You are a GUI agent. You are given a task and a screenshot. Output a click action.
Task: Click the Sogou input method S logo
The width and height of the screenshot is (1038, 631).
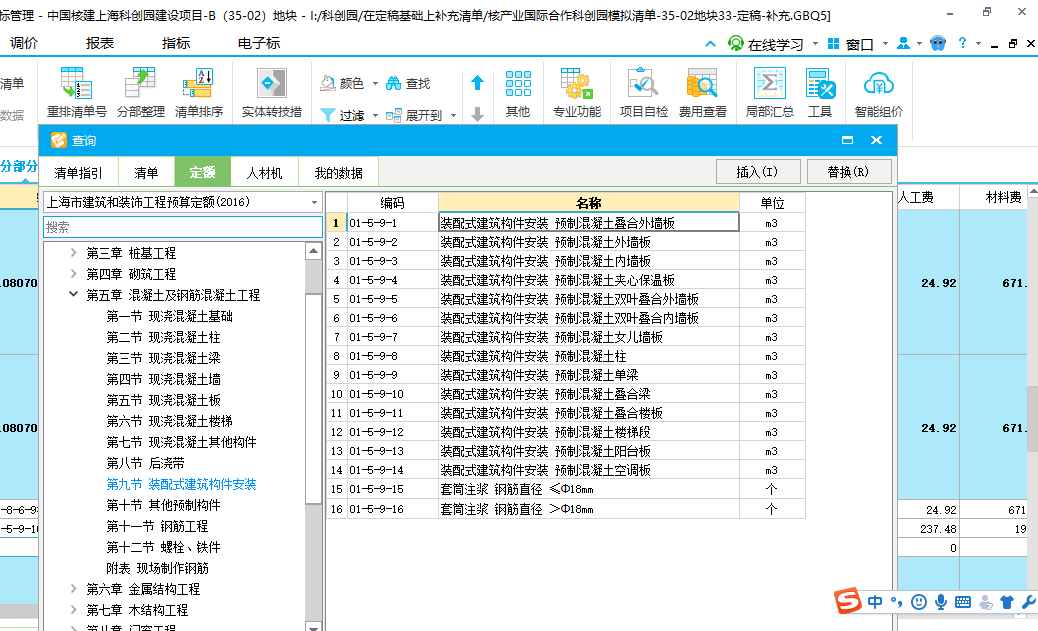coord(847,601)
